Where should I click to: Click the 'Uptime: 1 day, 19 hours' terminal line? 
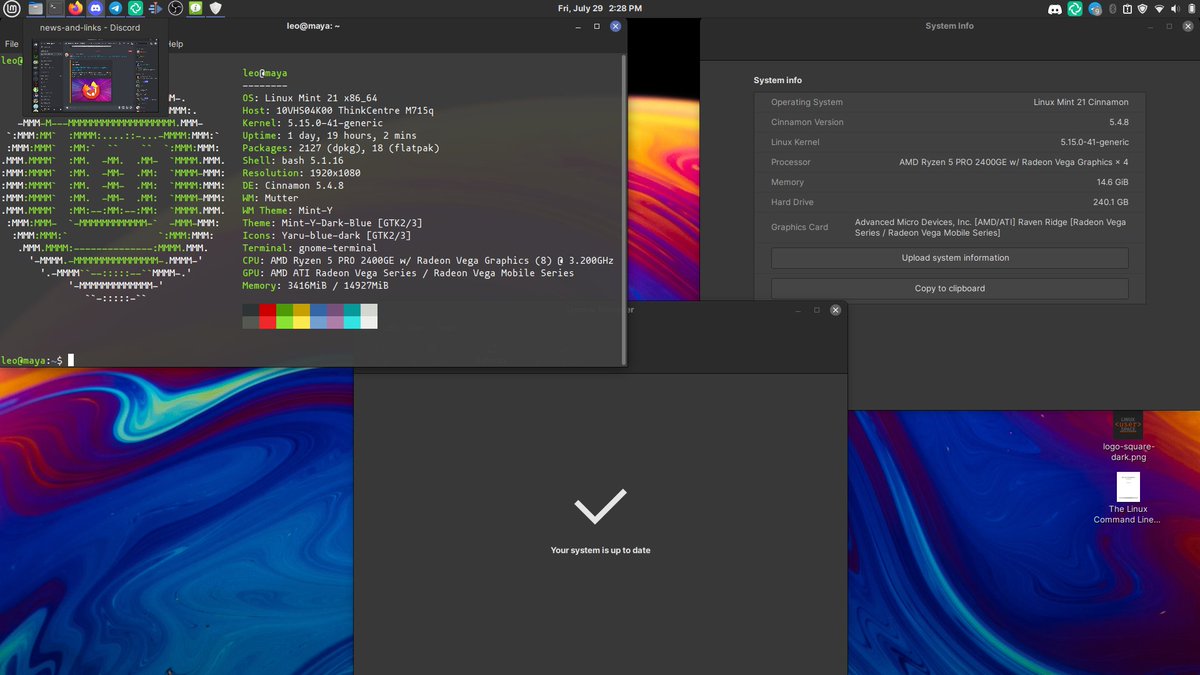tap(329, 135)
